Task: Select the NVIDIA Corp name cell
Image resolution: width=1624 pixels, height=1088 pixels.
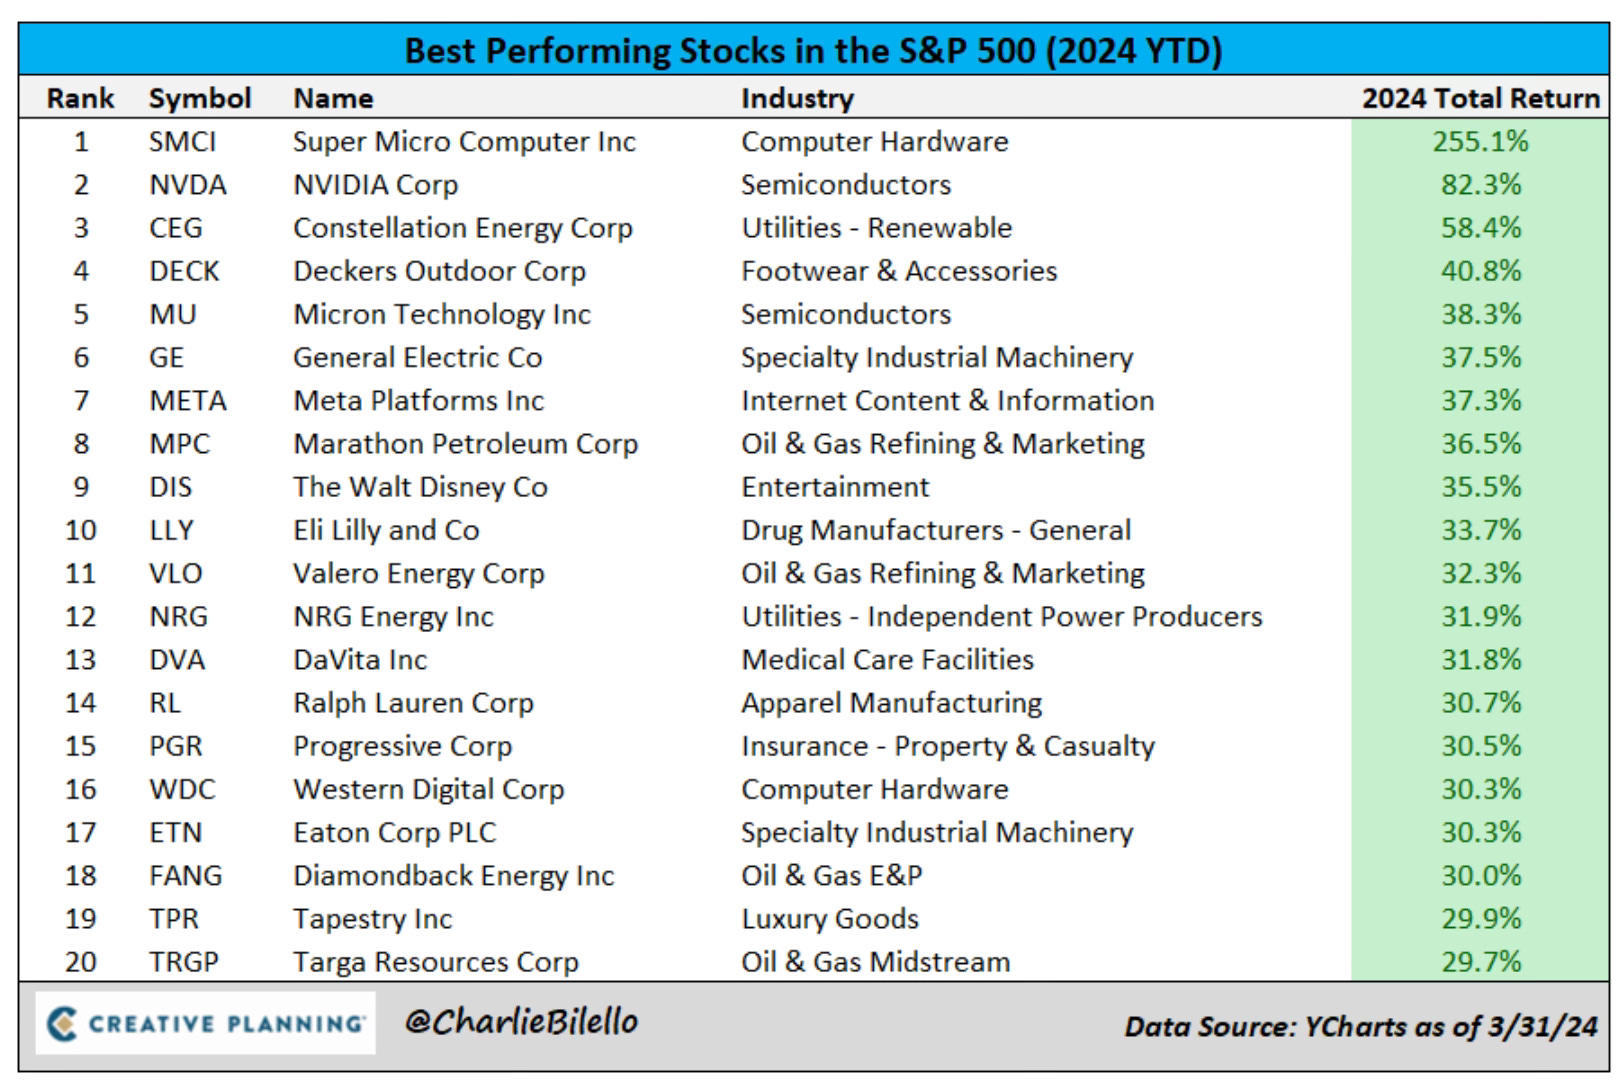Action: click(375, 184)
